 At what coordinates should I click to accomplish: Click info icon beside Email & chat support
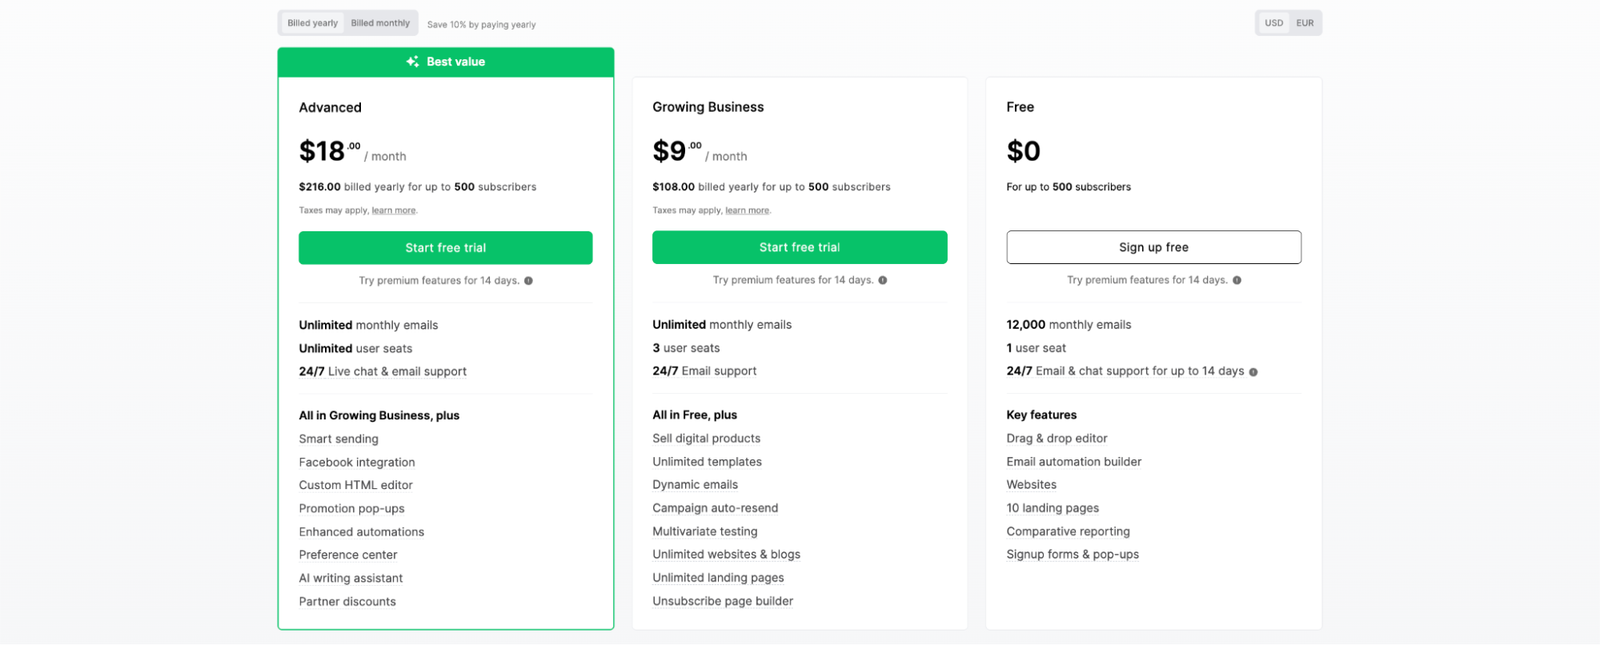tap(1253, 372)
